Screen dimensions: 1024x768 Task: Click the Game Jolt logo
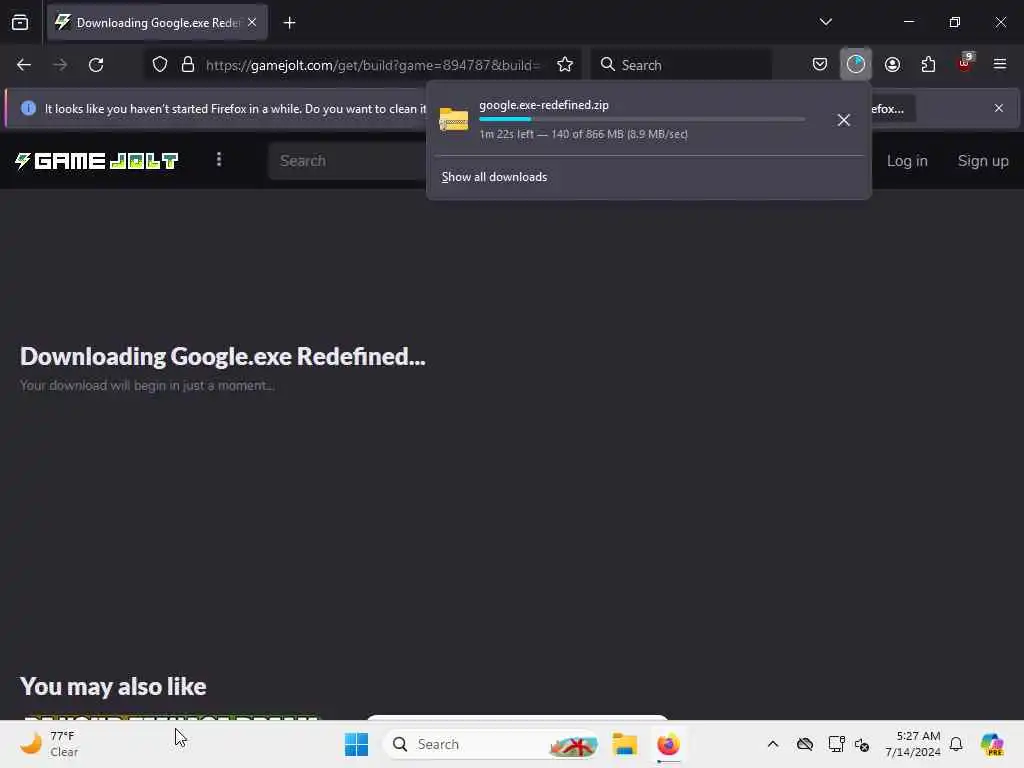97,161
